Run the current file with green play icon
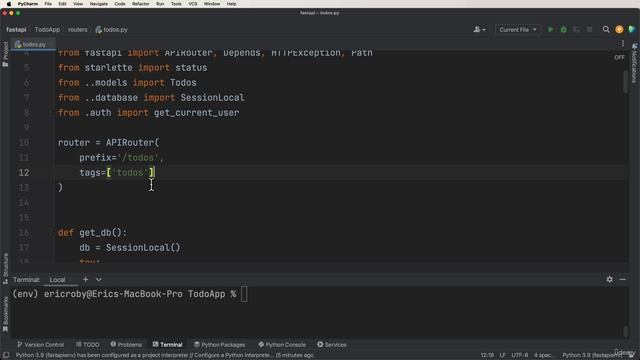This screenshot has width=640, height=360. click(x=551, y=29)
